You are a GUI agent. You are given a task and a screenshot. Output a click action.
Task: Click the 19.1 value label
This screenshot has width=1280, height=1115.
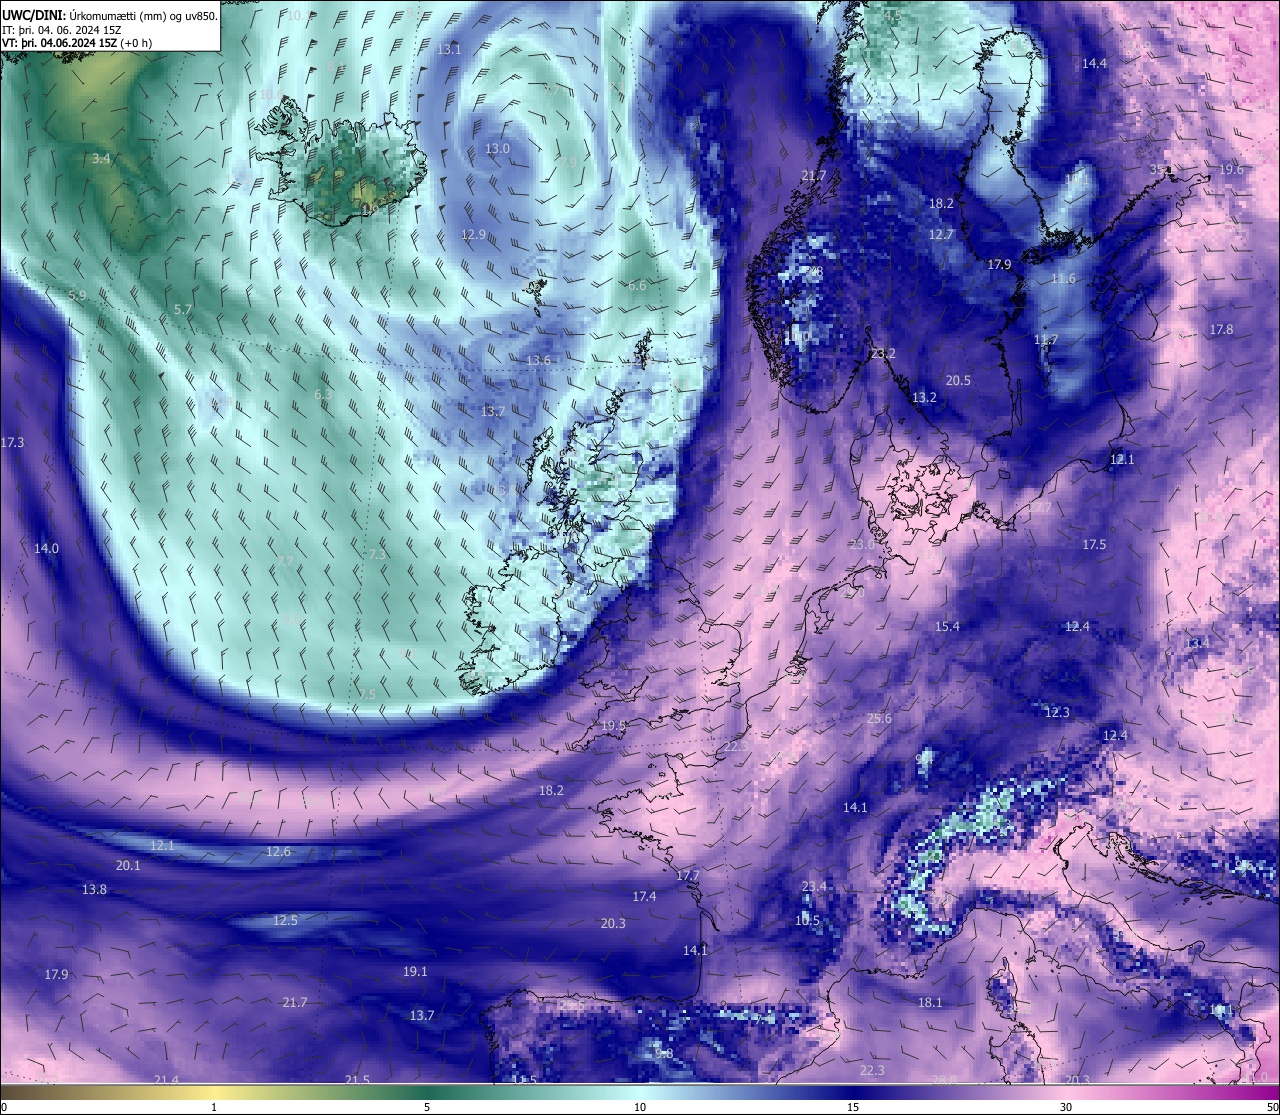[x=415, y=971]
